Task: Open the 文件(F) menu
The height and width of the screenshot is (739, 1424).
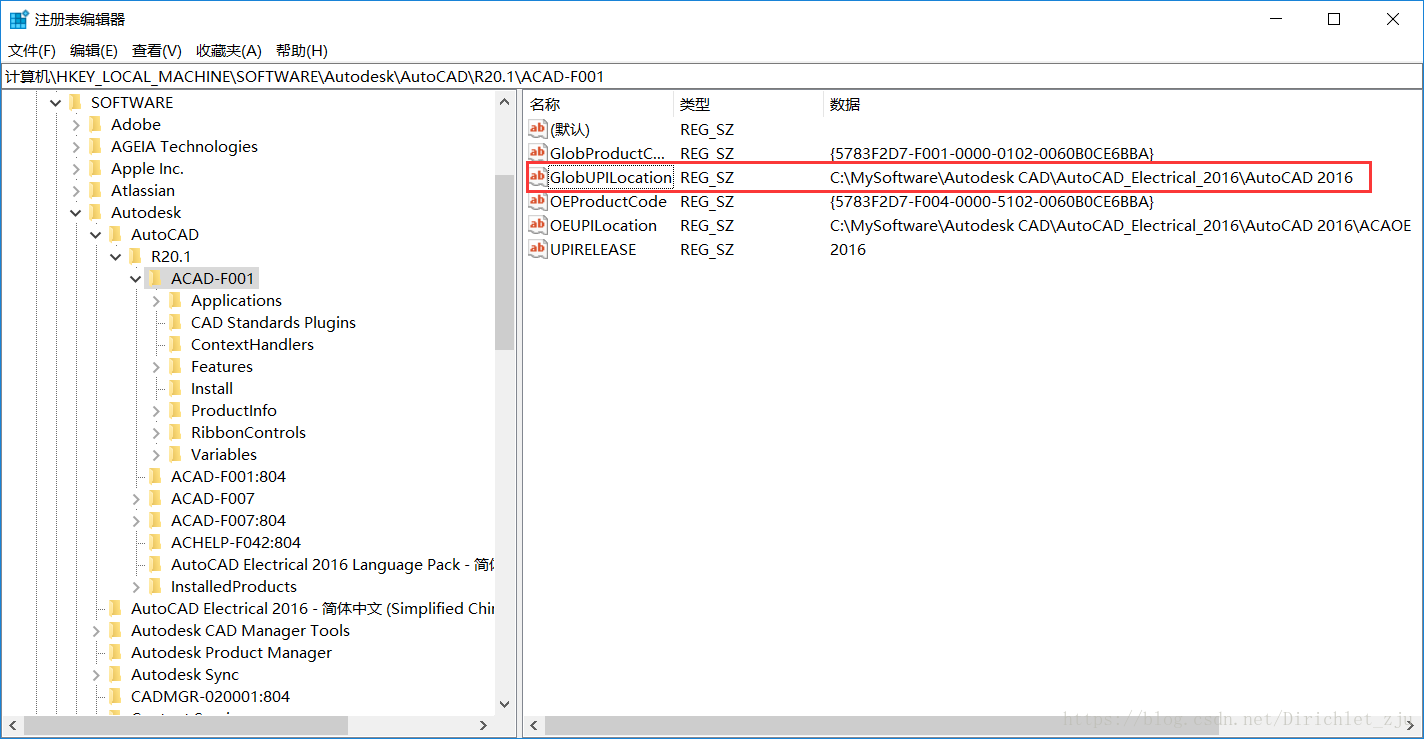Action: coord(32,50)
